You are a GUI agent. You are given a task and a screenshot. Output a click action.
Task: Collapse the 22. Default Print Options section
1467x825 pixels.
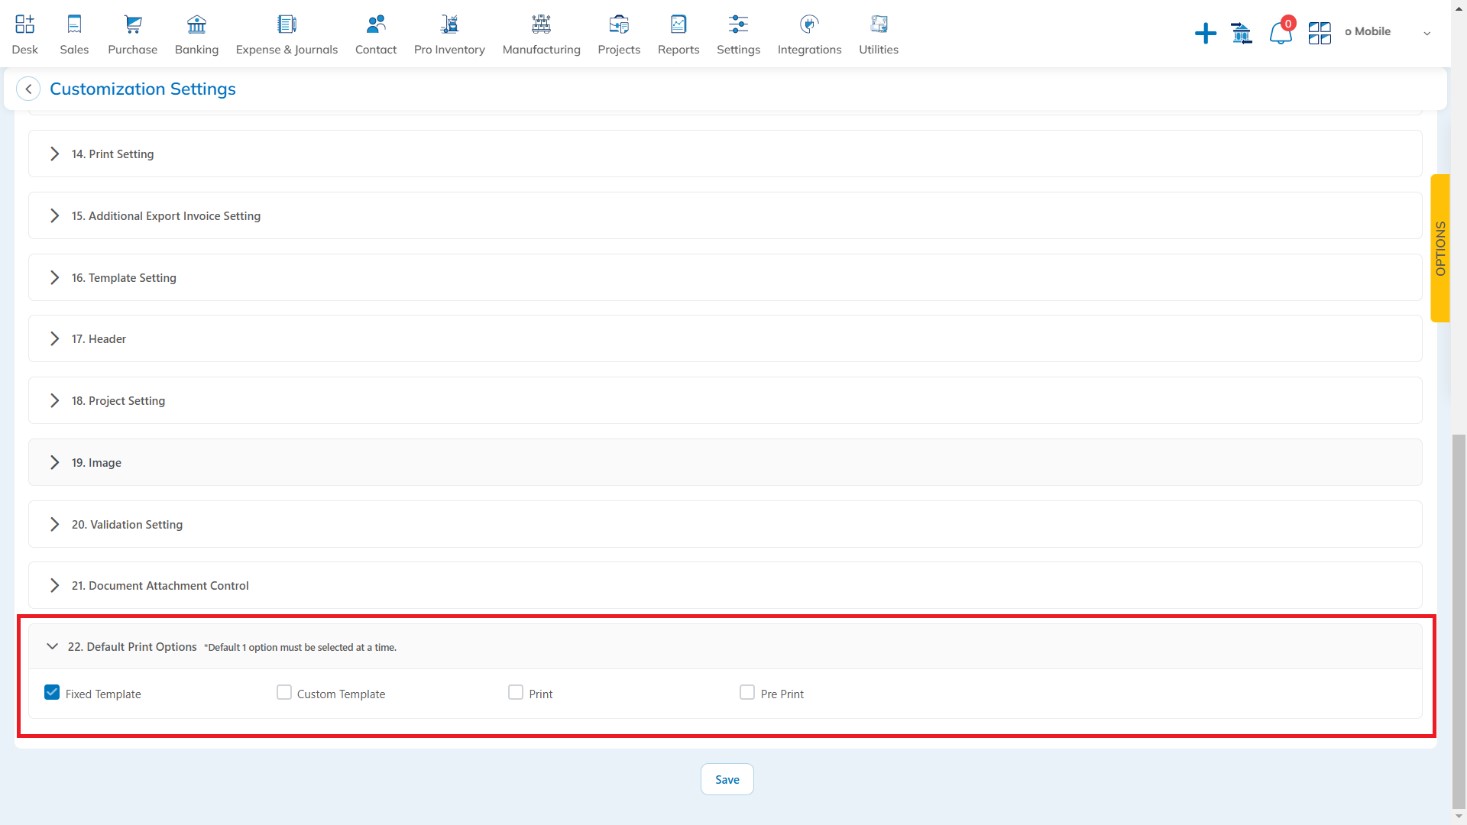click(x=52, y=647)
